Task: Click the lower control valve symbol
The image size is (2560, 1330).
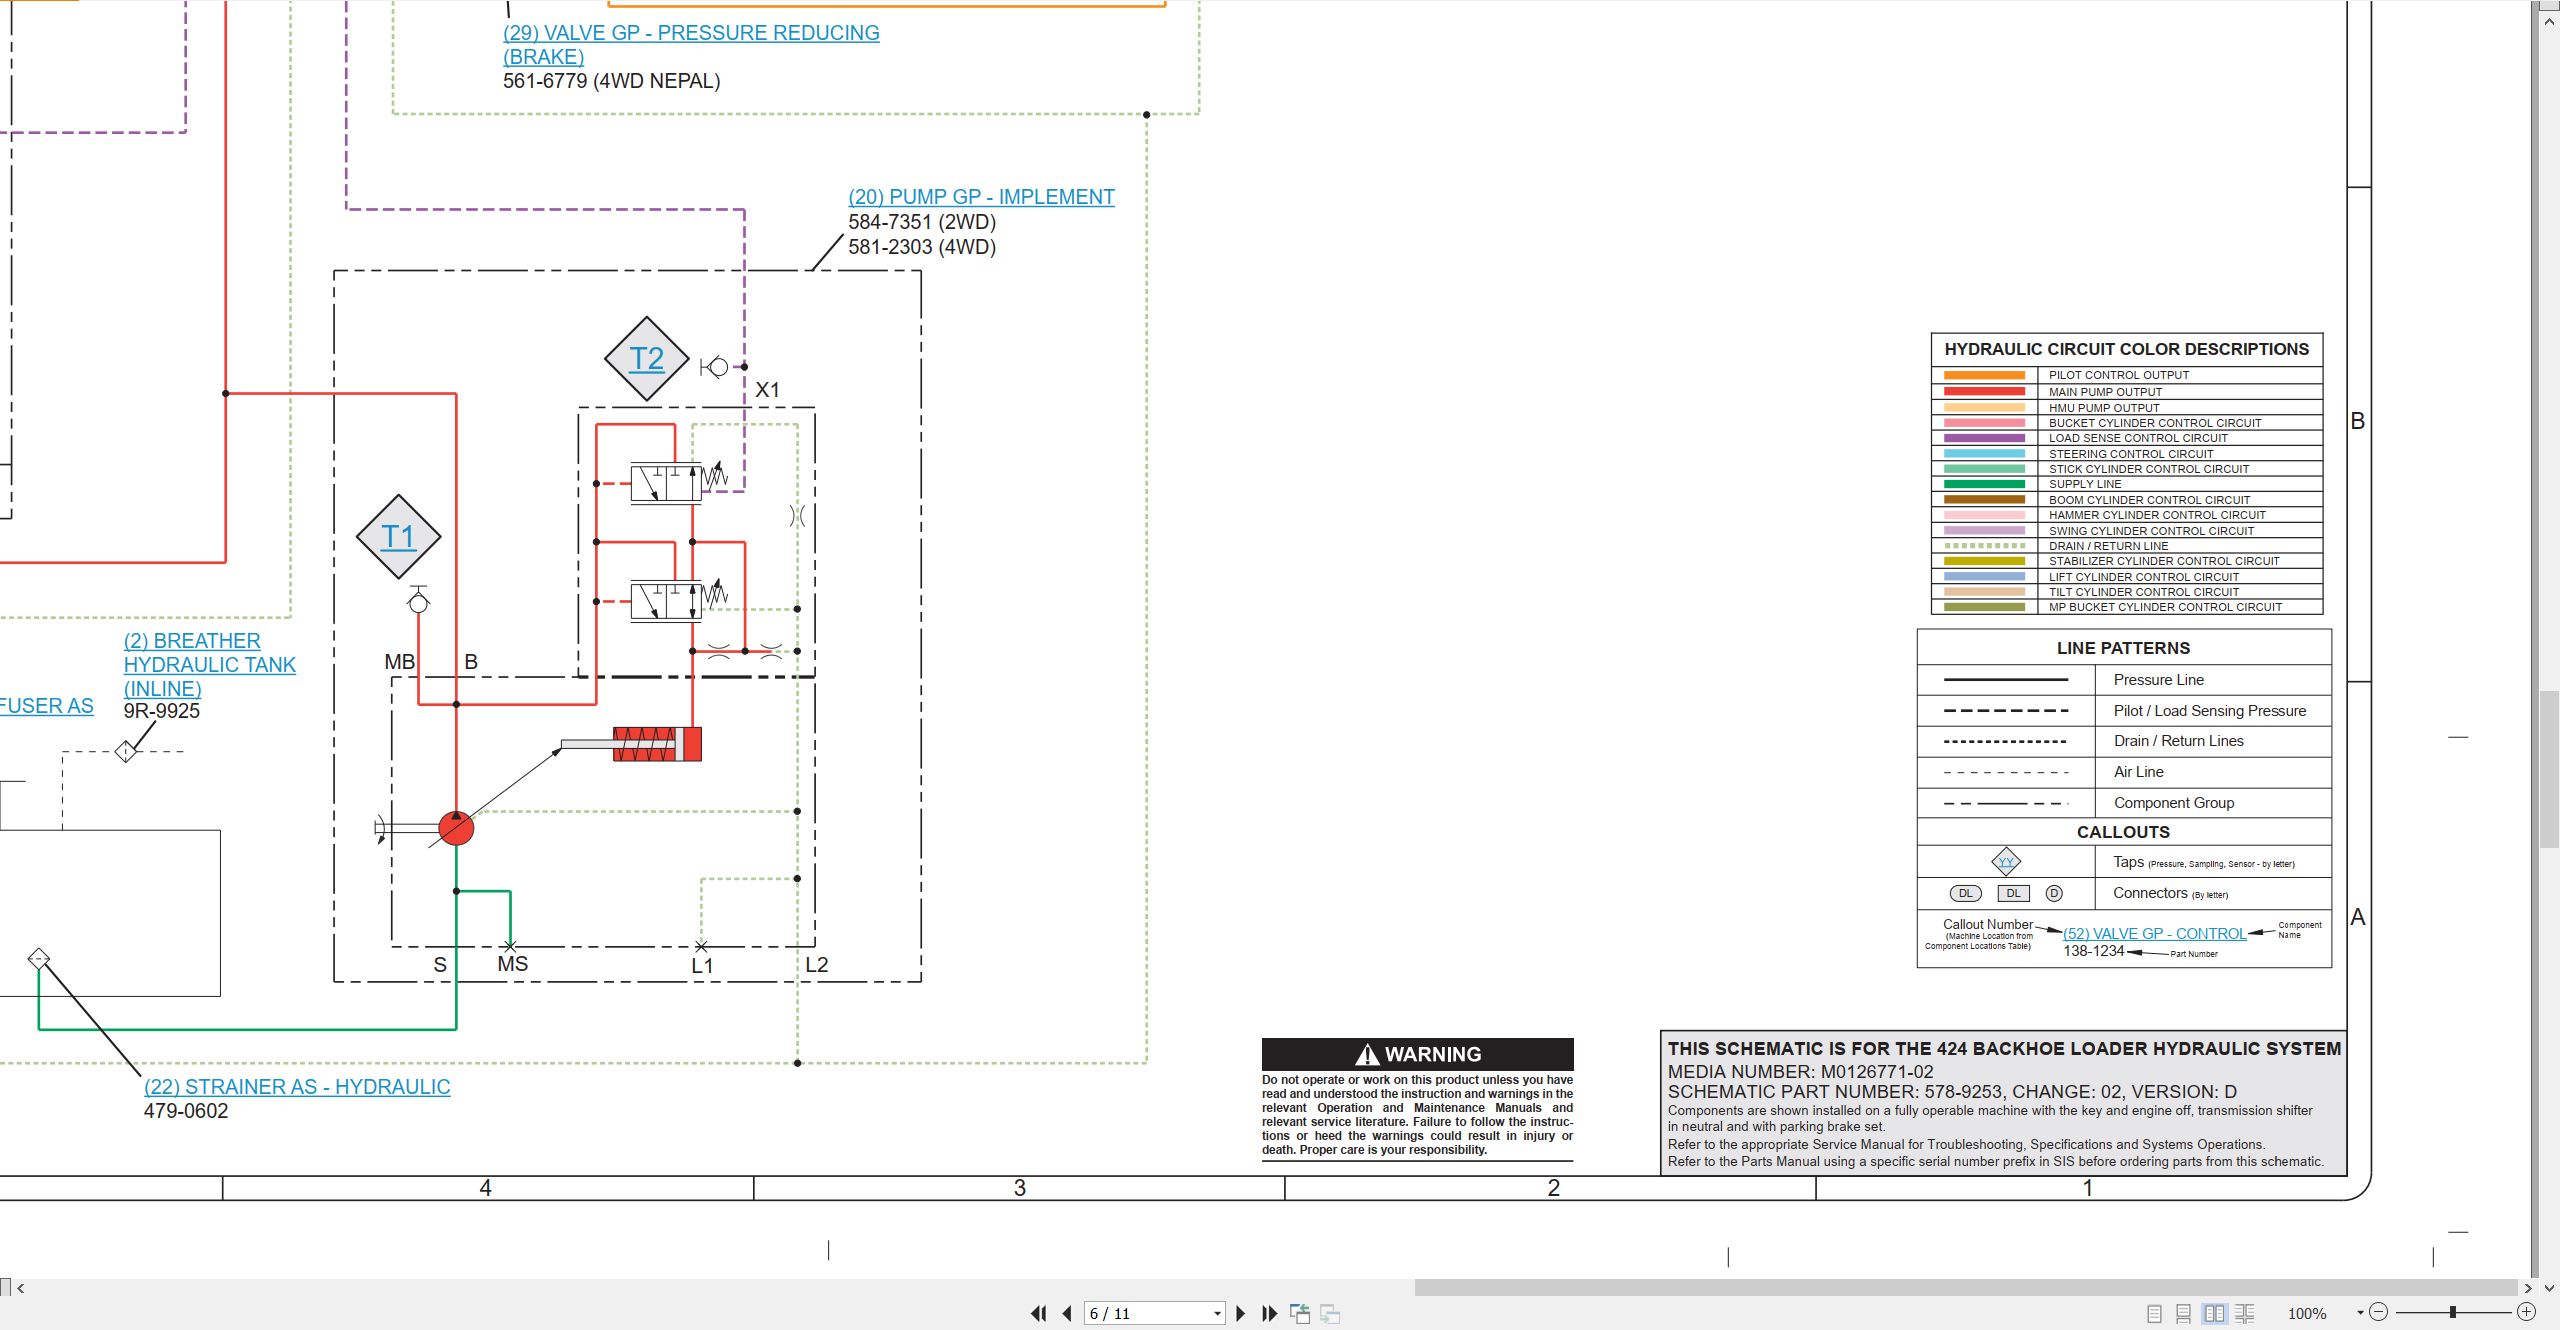Action: tap(666, 602)
